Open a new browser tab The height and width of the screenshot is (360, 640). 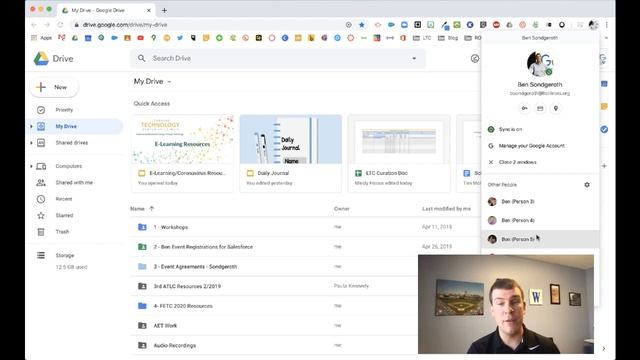[x=164, y=10]
